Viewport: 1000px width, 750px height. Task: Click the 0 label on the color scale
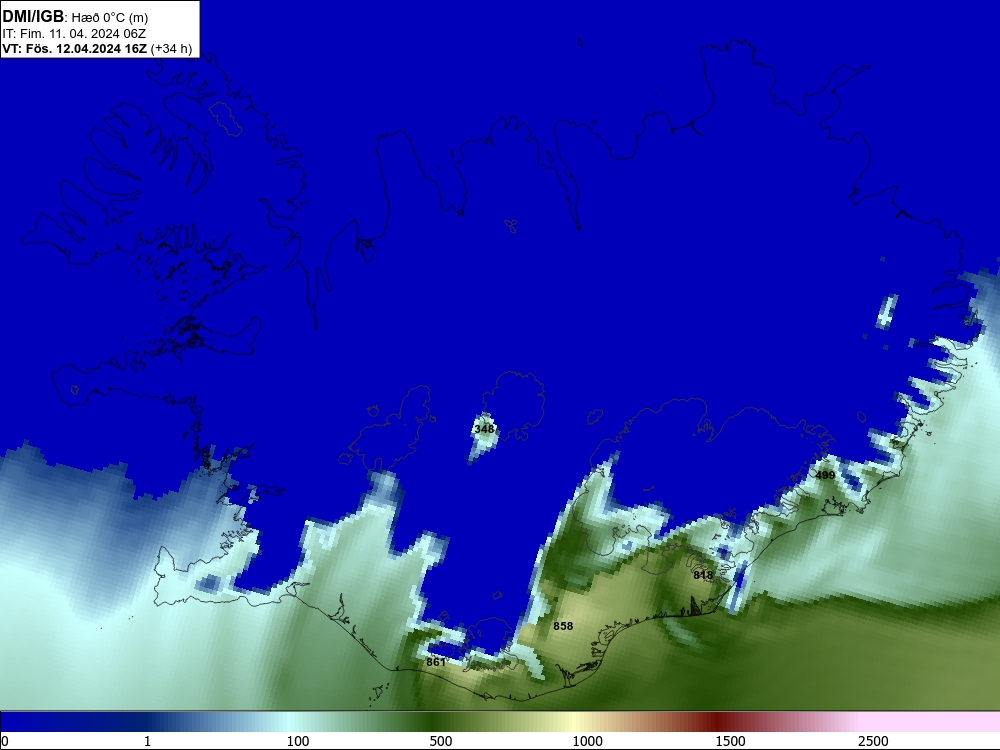click(6, 741)
